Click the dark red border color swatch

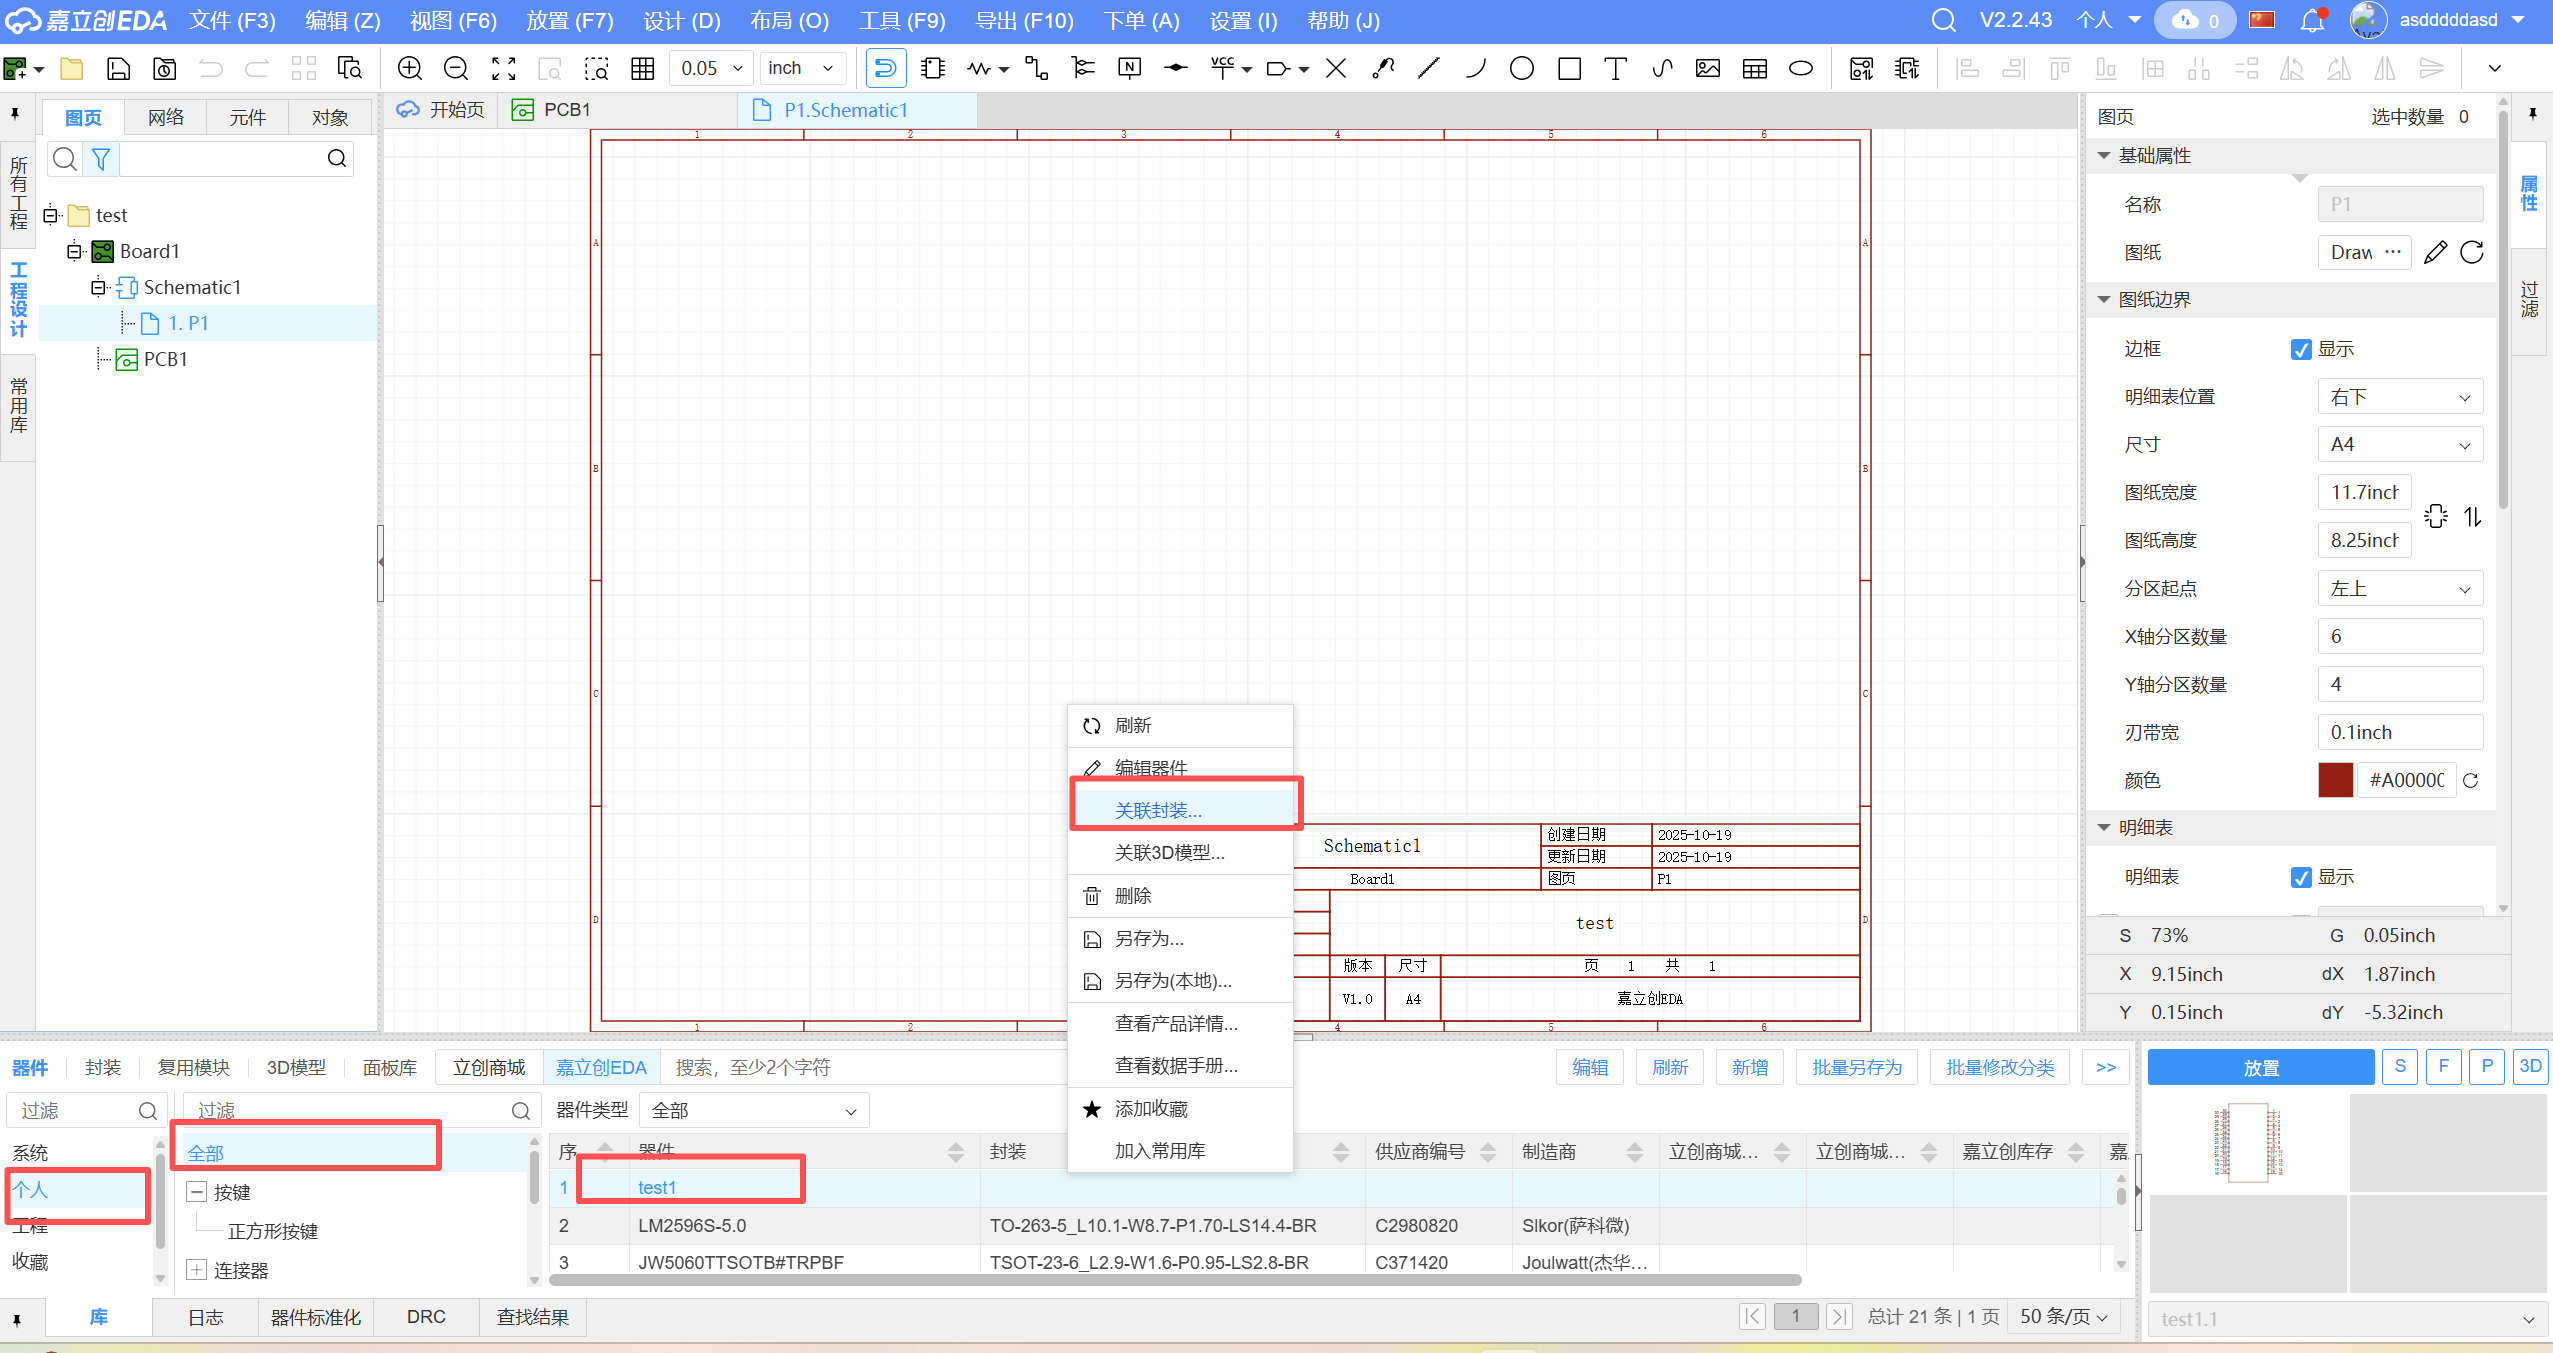2334,780
